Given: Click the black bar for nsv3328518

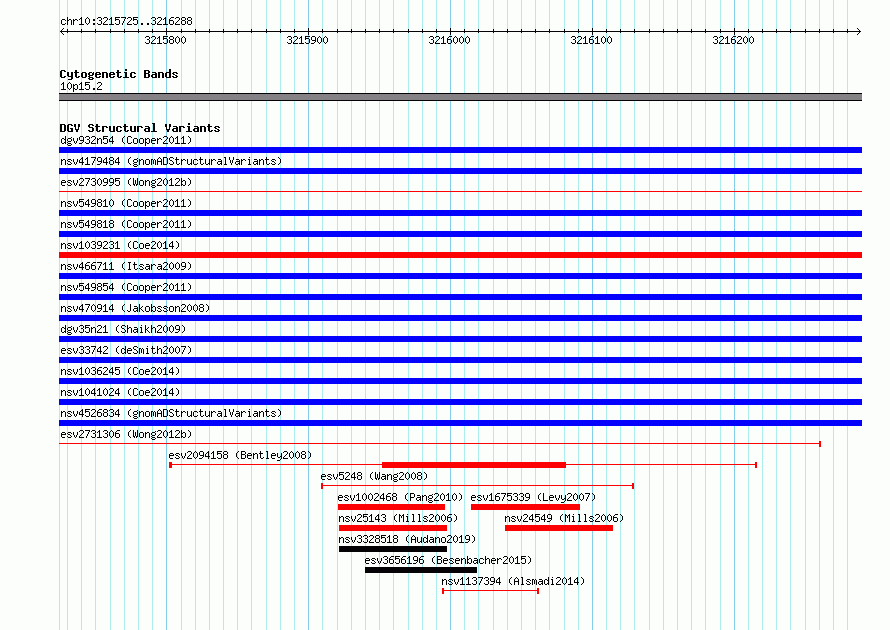Looking at the screenshot, I should point(393,549).
